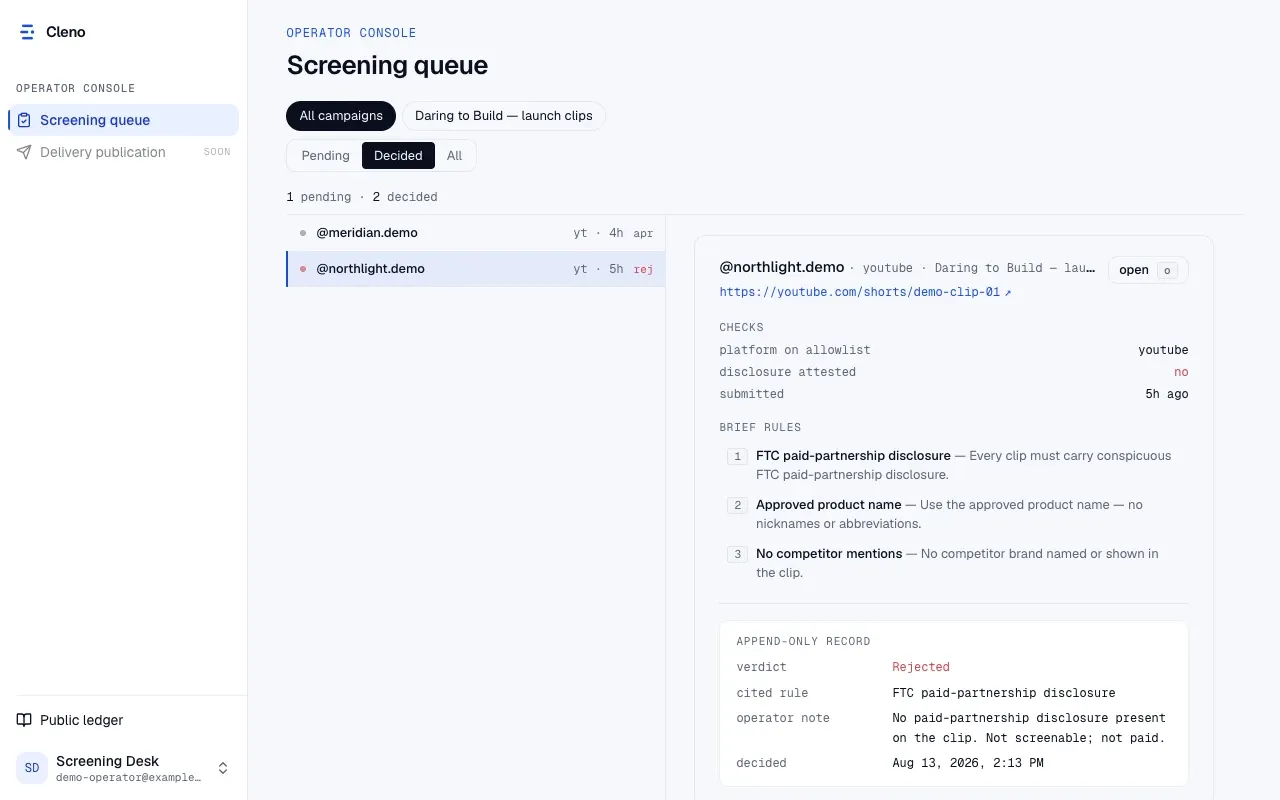
Task: Click the submitted '5h ago' value
Action: click(x=1167, y=394)
